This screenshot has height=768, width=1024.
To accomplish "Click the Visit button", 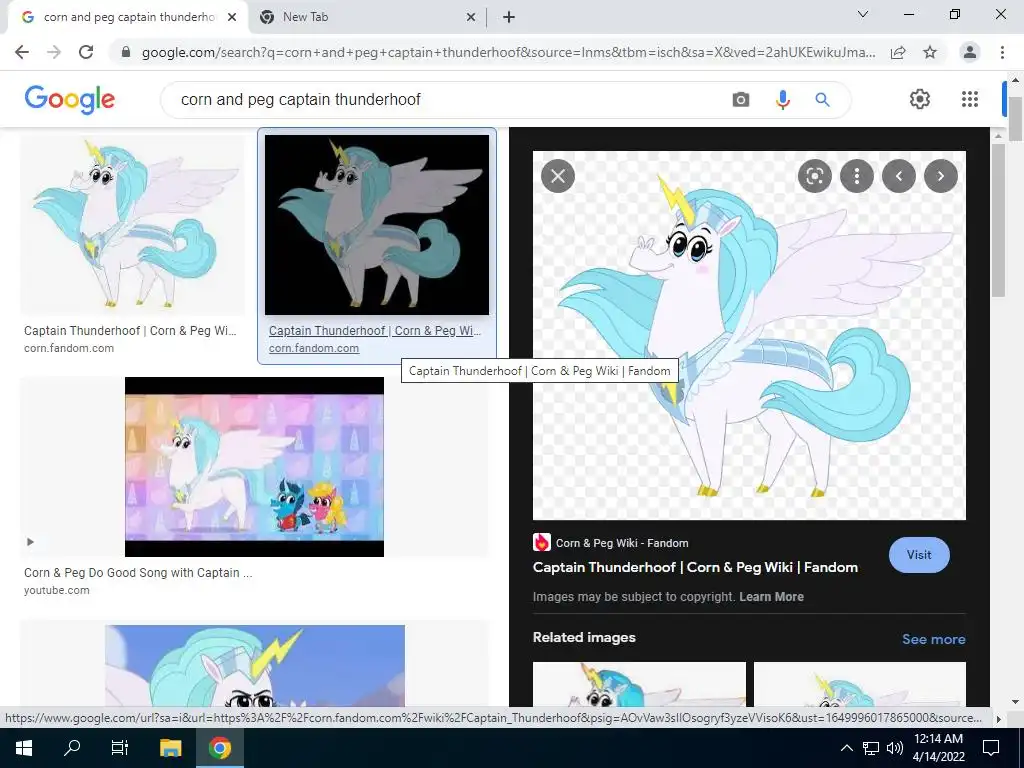I will pyautogui.click(x=919, y=555).
